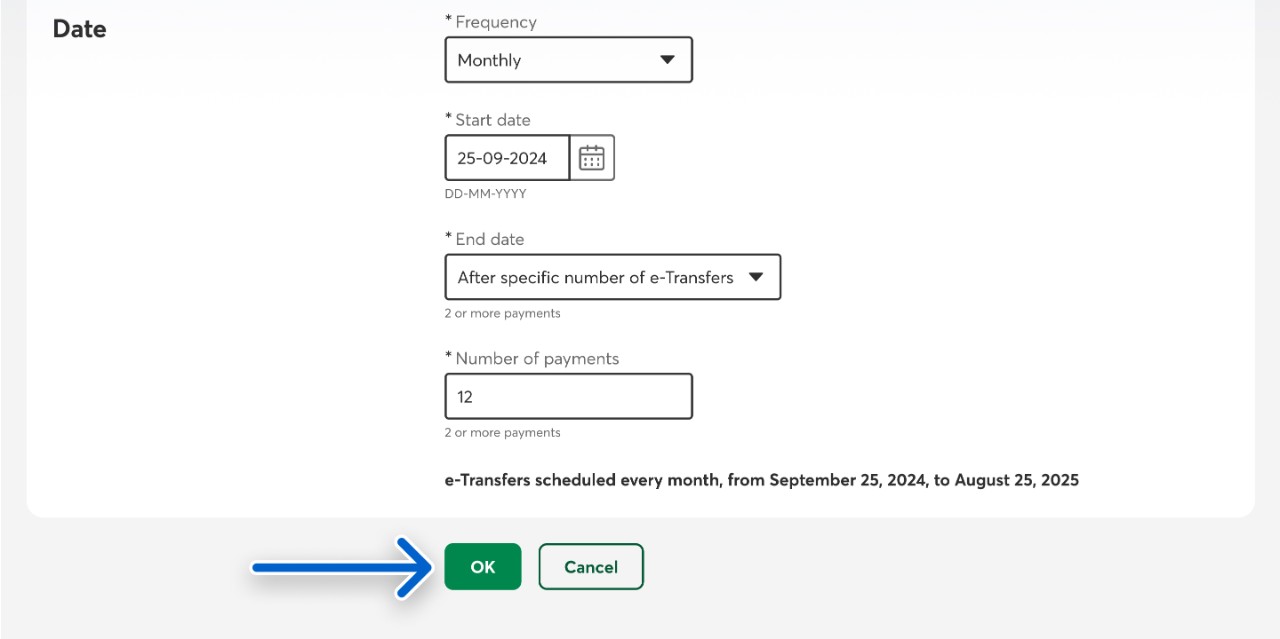
Task: Click "2 or more payments" hint under End date
Action: pos(502,313)
